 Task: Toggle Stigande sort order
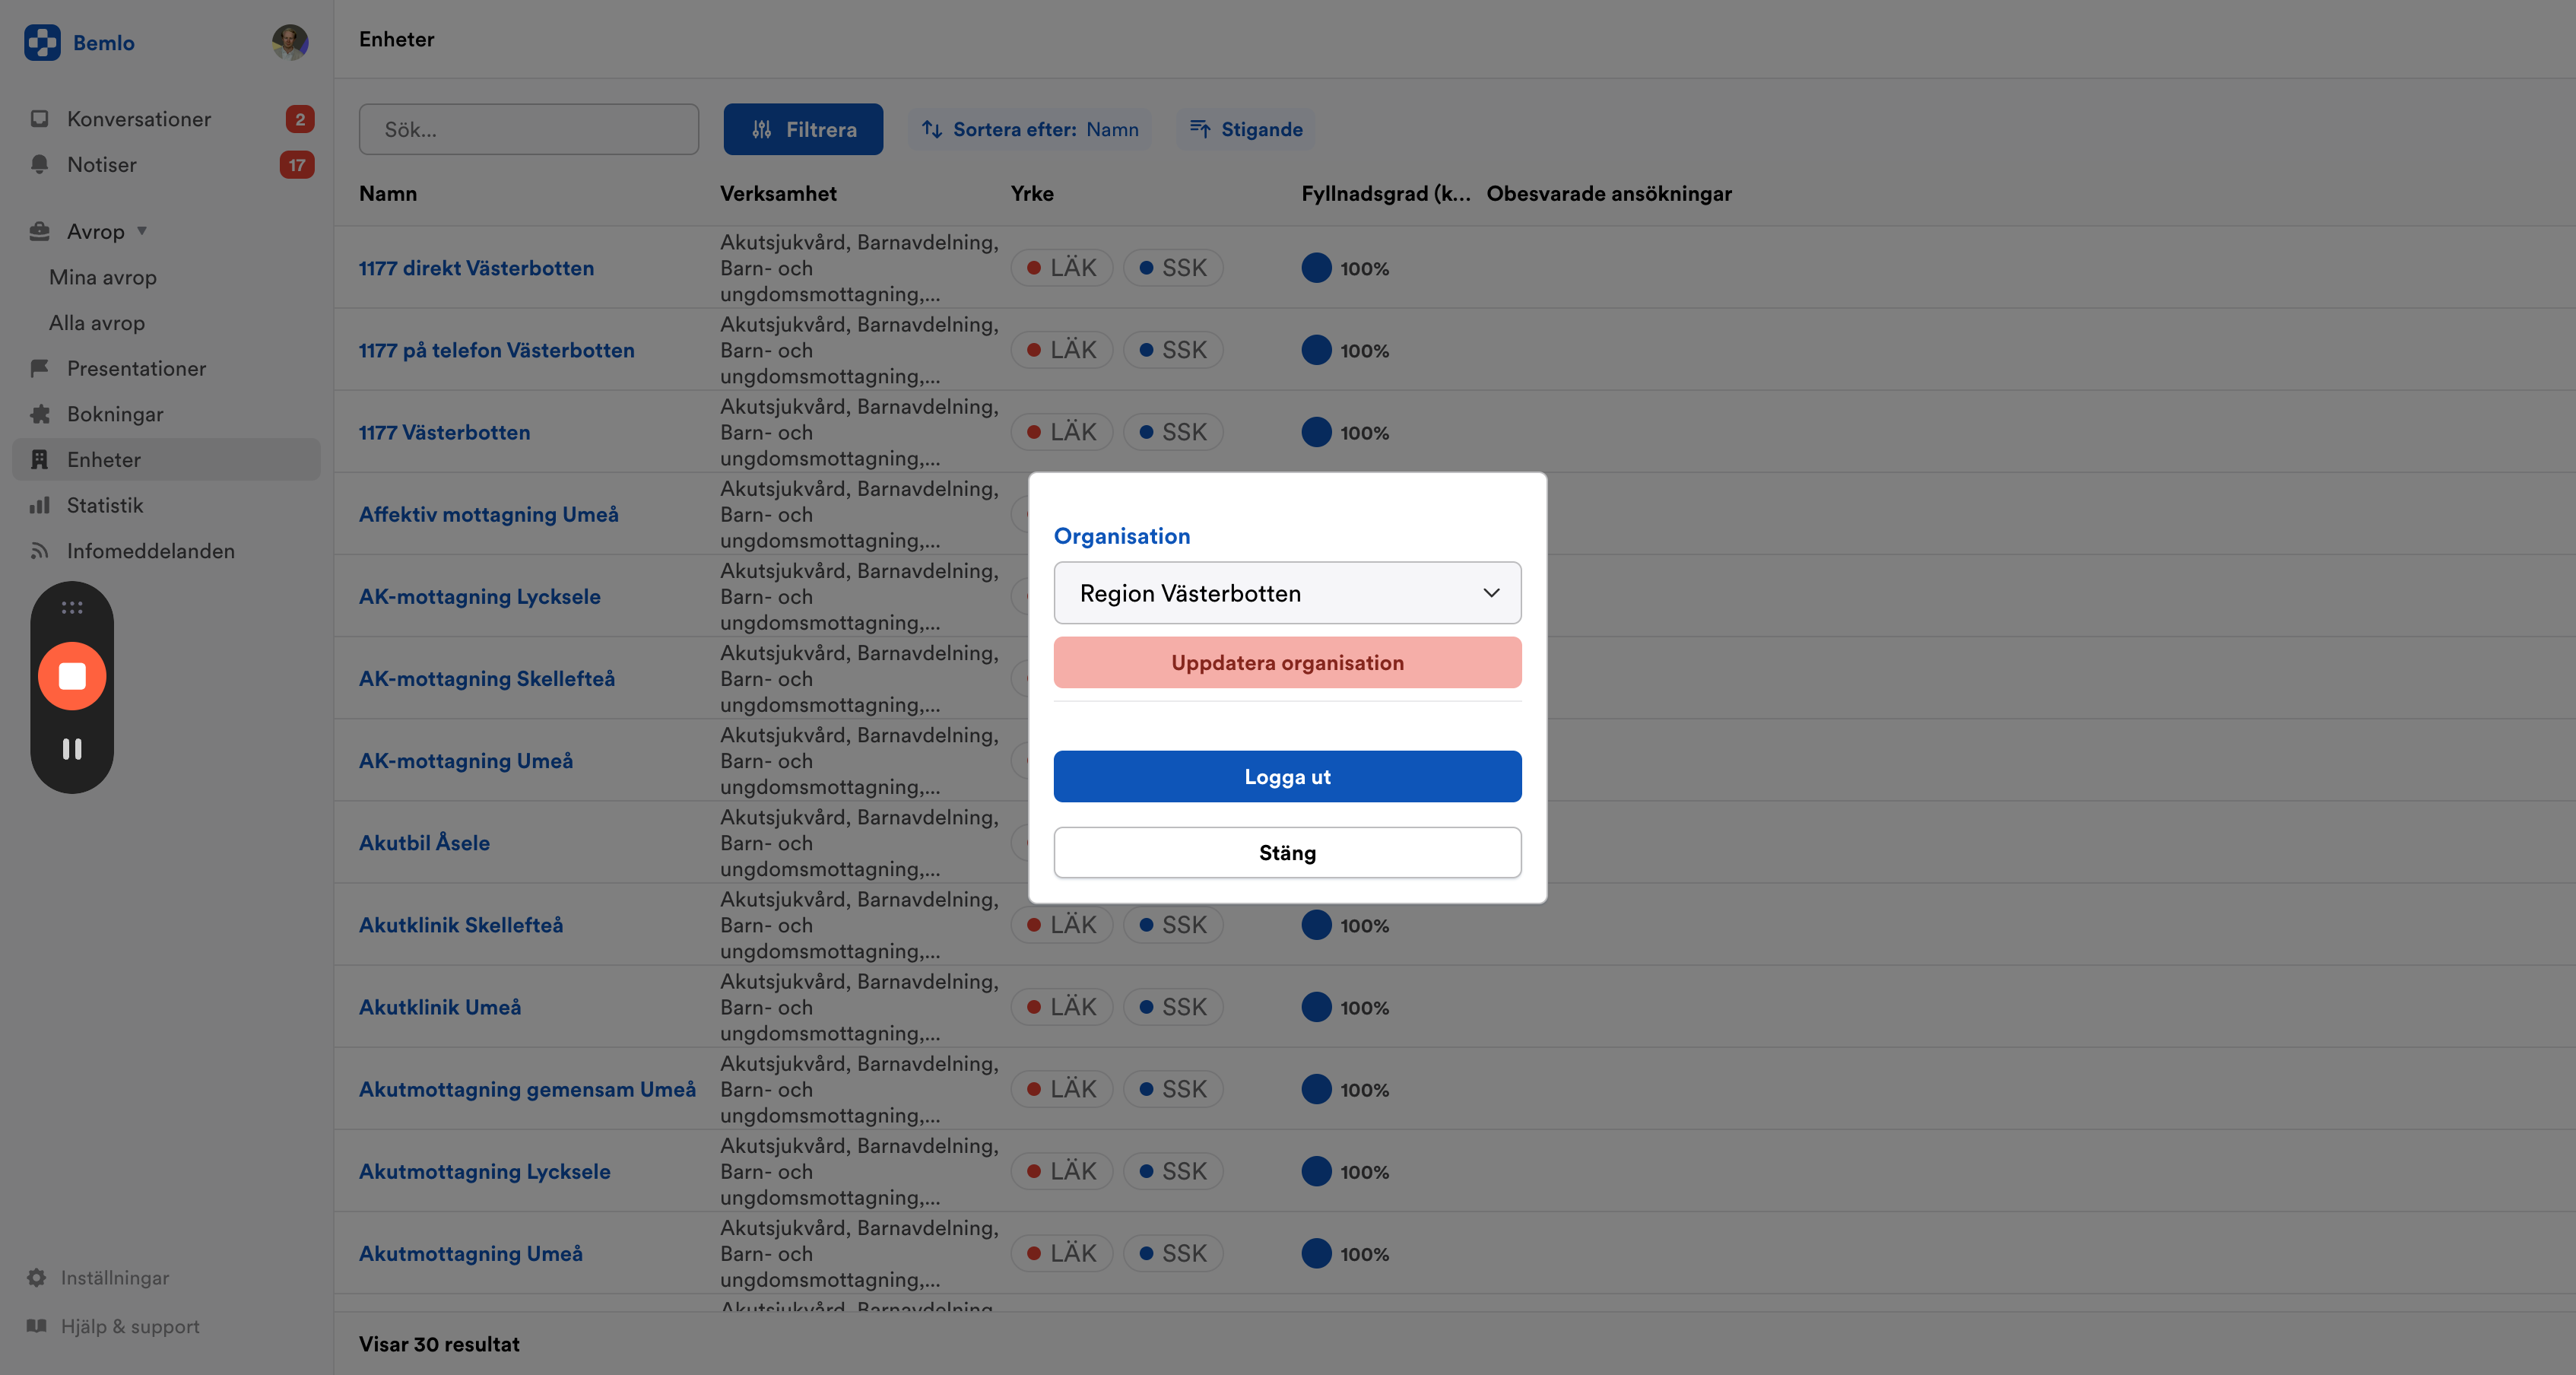(x=1245, y=129)
